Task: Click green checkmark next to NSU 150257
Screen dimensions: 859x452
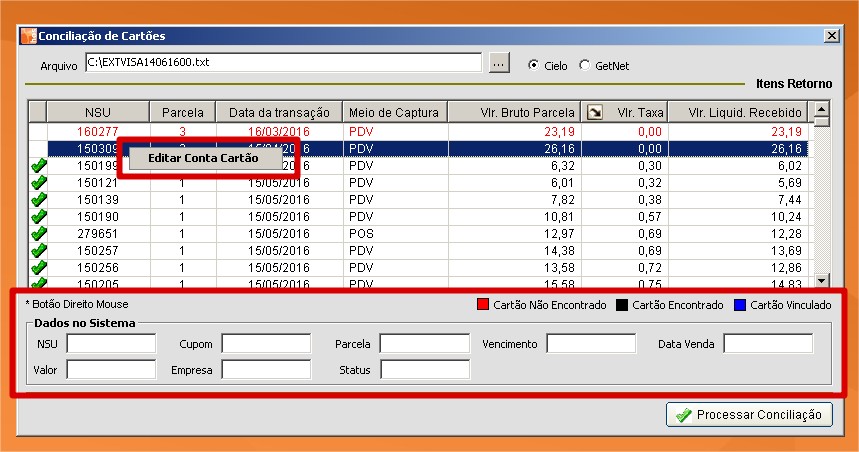Action: [x=39, y=251]
